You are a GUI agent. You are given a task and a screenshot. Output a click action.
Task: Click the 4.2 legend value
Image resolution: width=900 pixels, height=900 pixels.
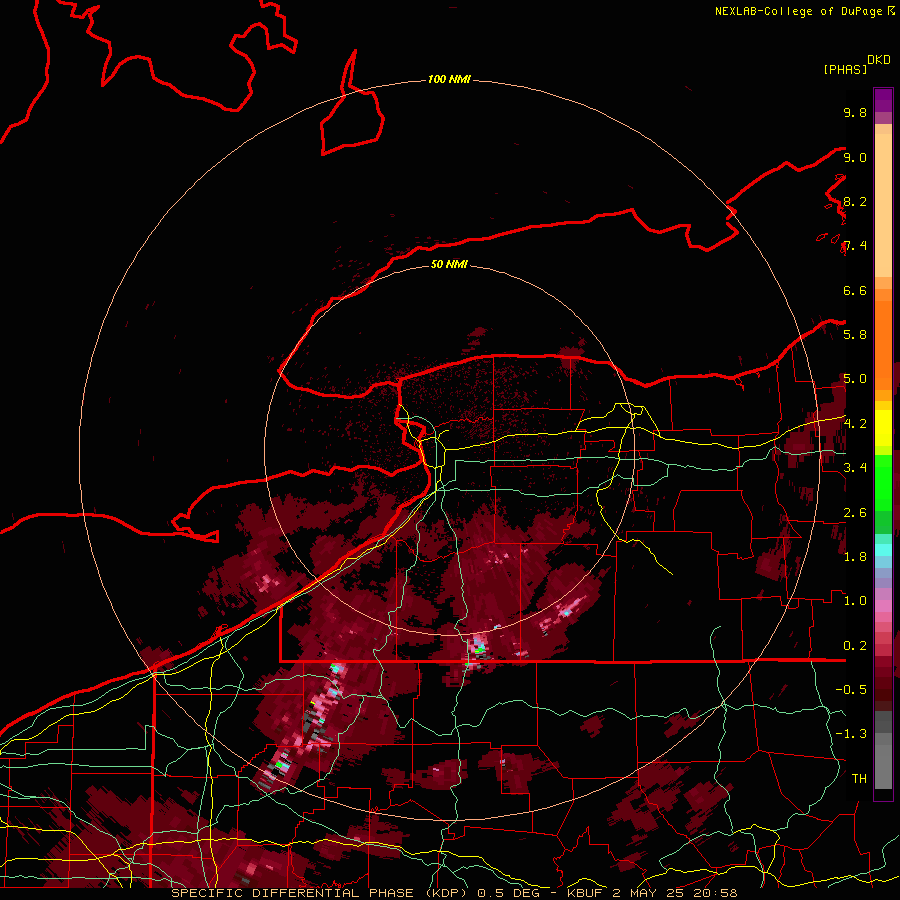[x=855, y=423]
